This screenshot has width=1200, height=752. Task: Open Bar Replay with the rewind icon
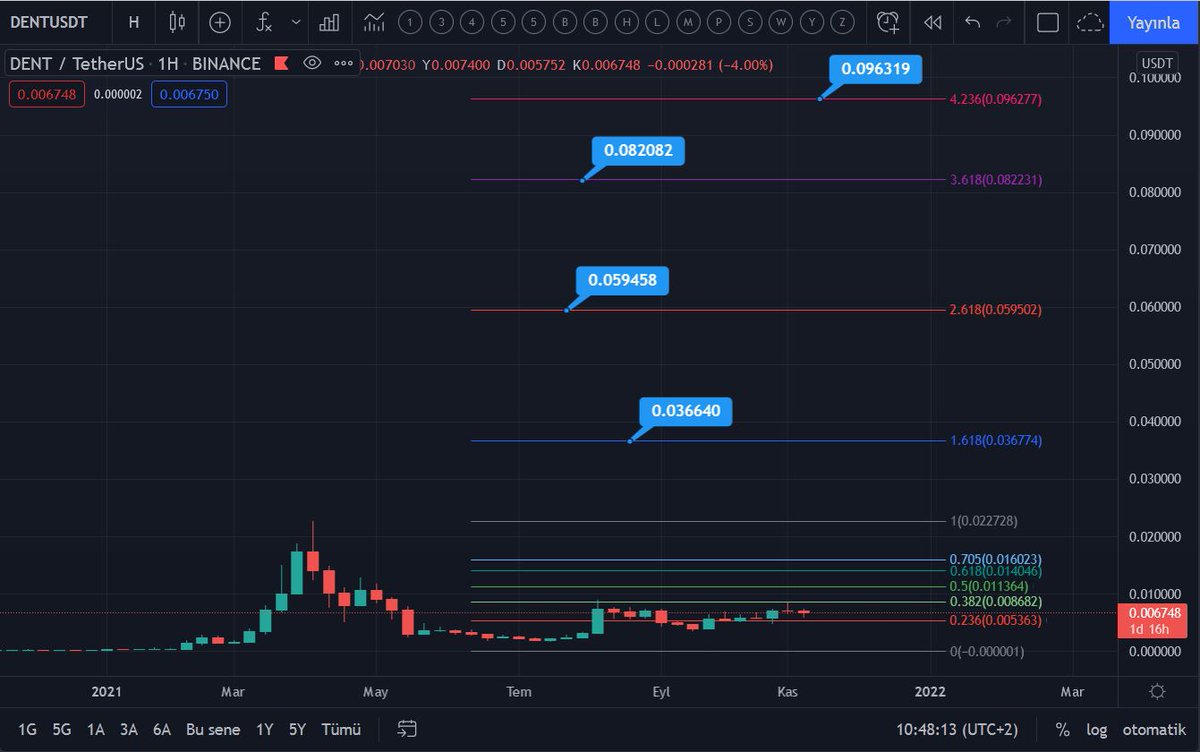click(x=932, y=22)
